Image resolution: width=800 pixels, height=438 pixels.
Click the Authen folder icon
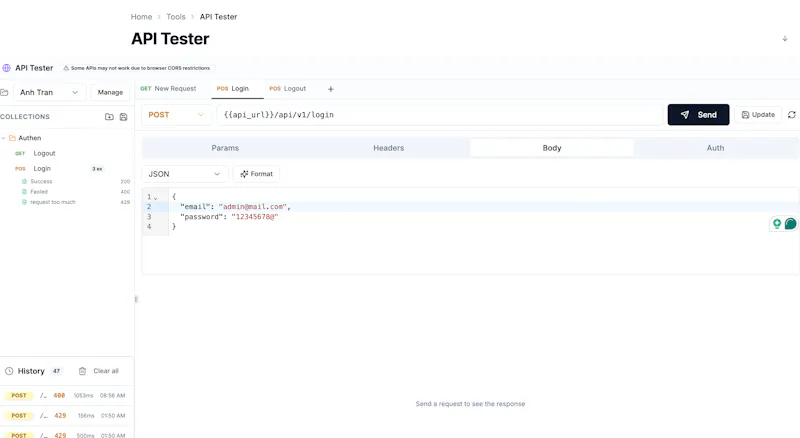tap(12, 138)
